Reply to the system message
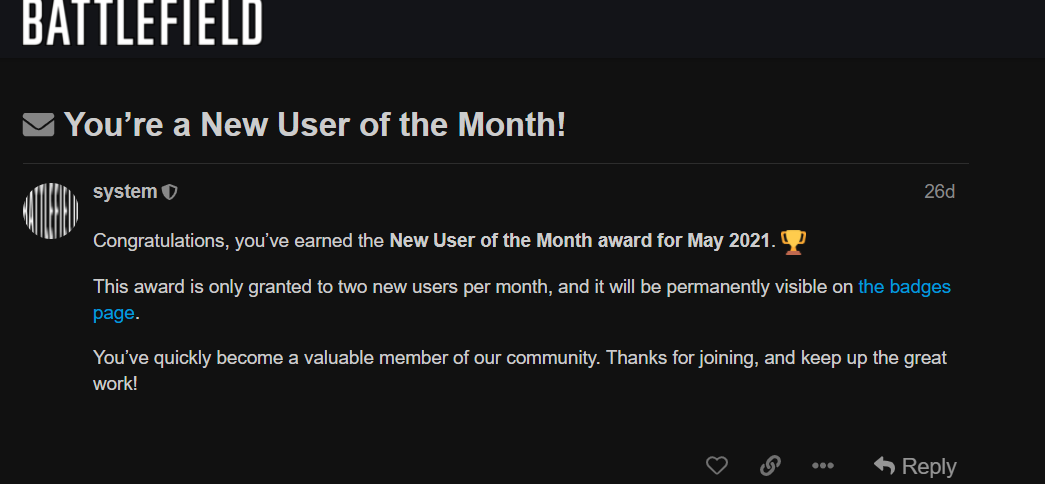 click(x=914, y=465)
